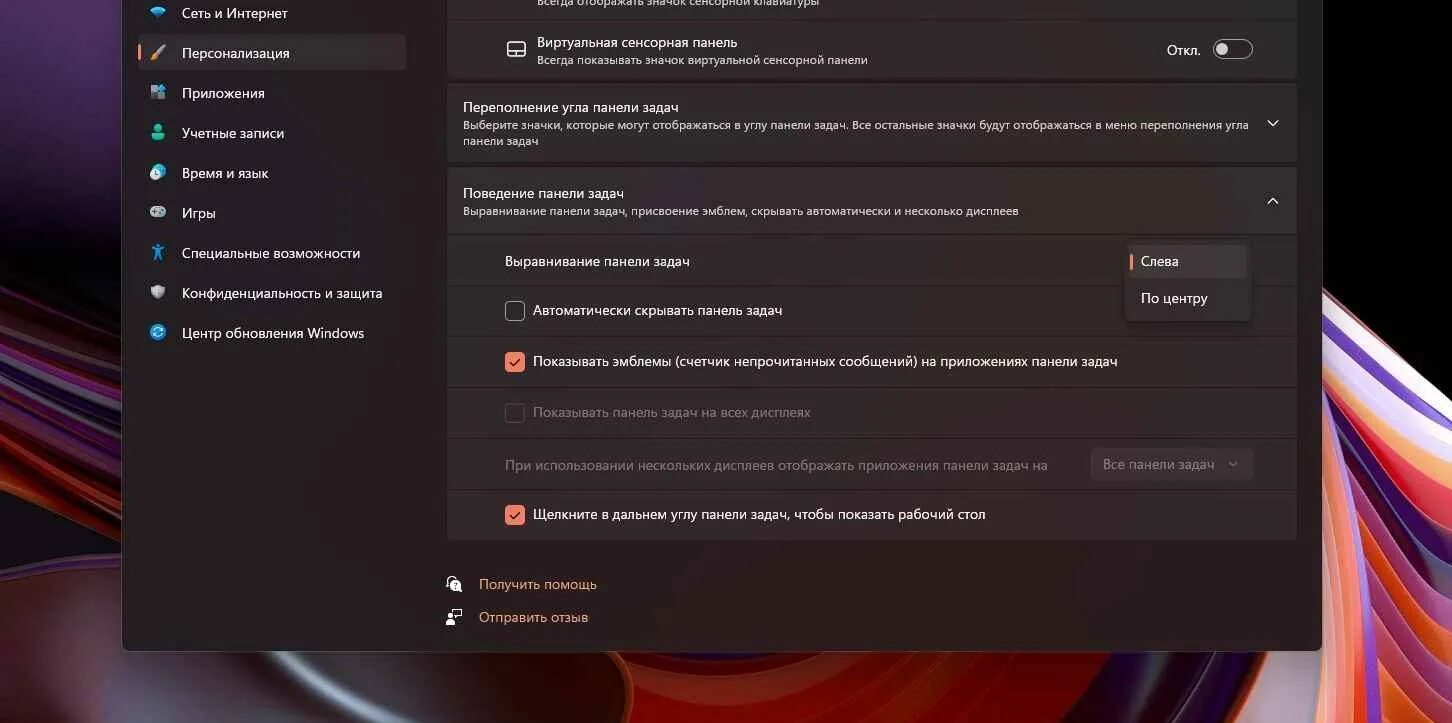Enable Автоматически скрывать панель задач checkbox
This screenshot has width=1452, height=723.
[515, 311]
